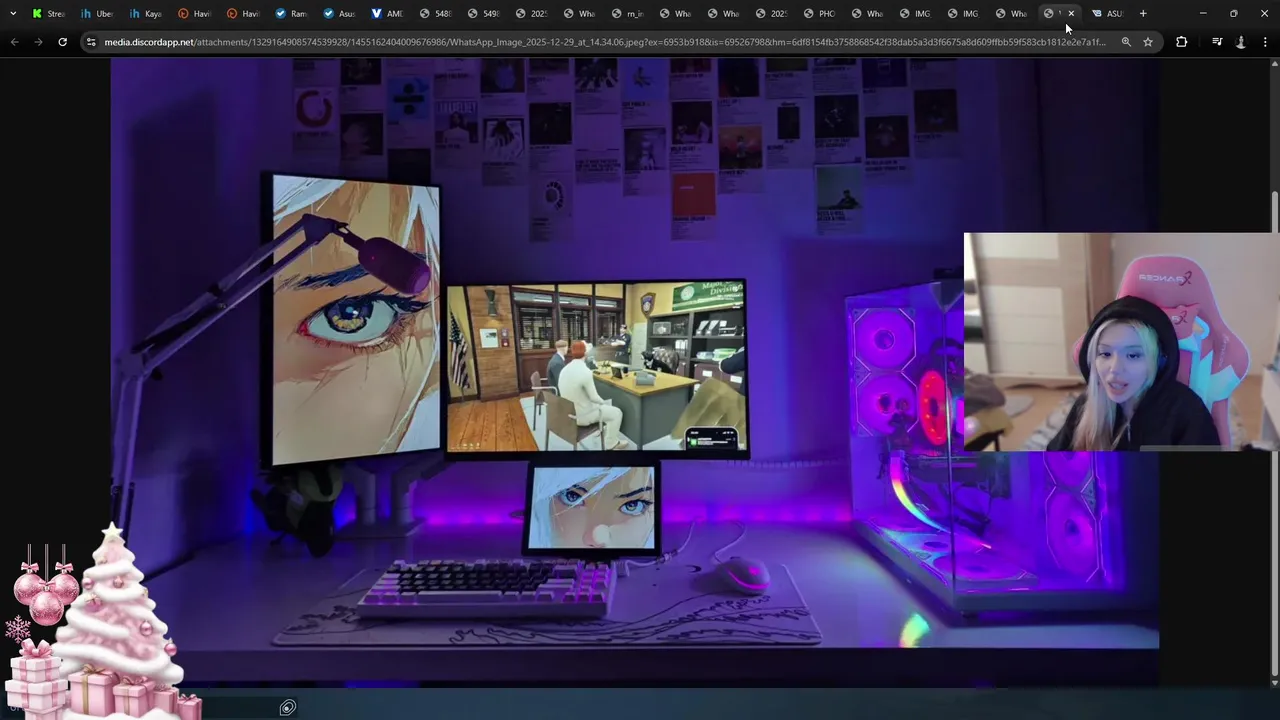This screenshot has height=720, width=1280.
Task: Go back to the previous page
Action: pyautogui.click(x=14, y=42)
